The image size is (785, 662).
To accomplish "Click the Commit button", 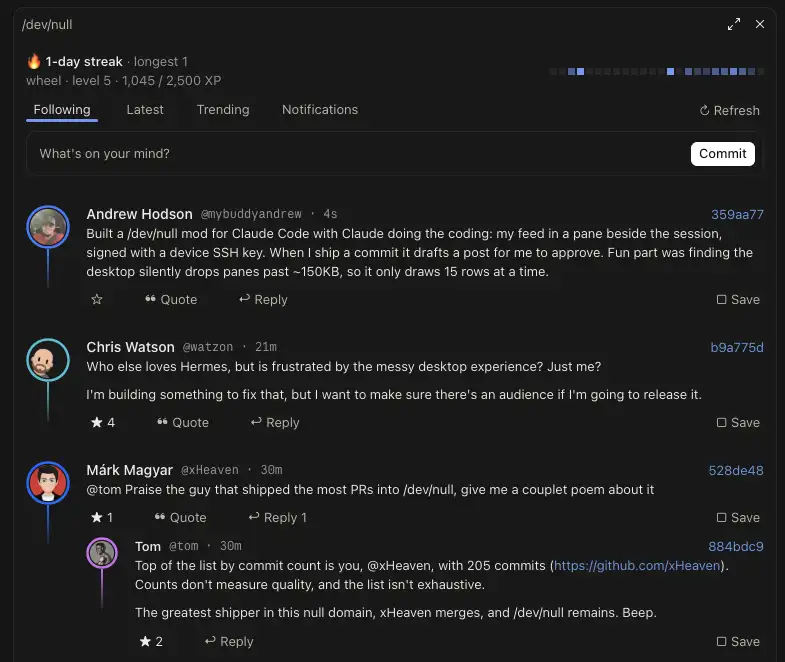I will [722, 154].
